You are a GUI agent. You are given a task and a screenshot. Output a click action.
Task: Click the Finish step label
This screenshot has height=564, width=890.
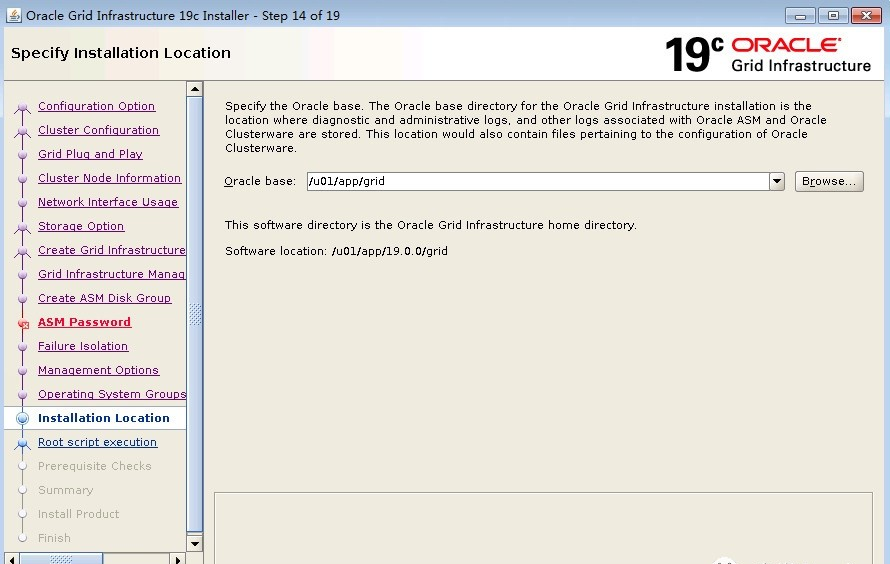(54, 538)
